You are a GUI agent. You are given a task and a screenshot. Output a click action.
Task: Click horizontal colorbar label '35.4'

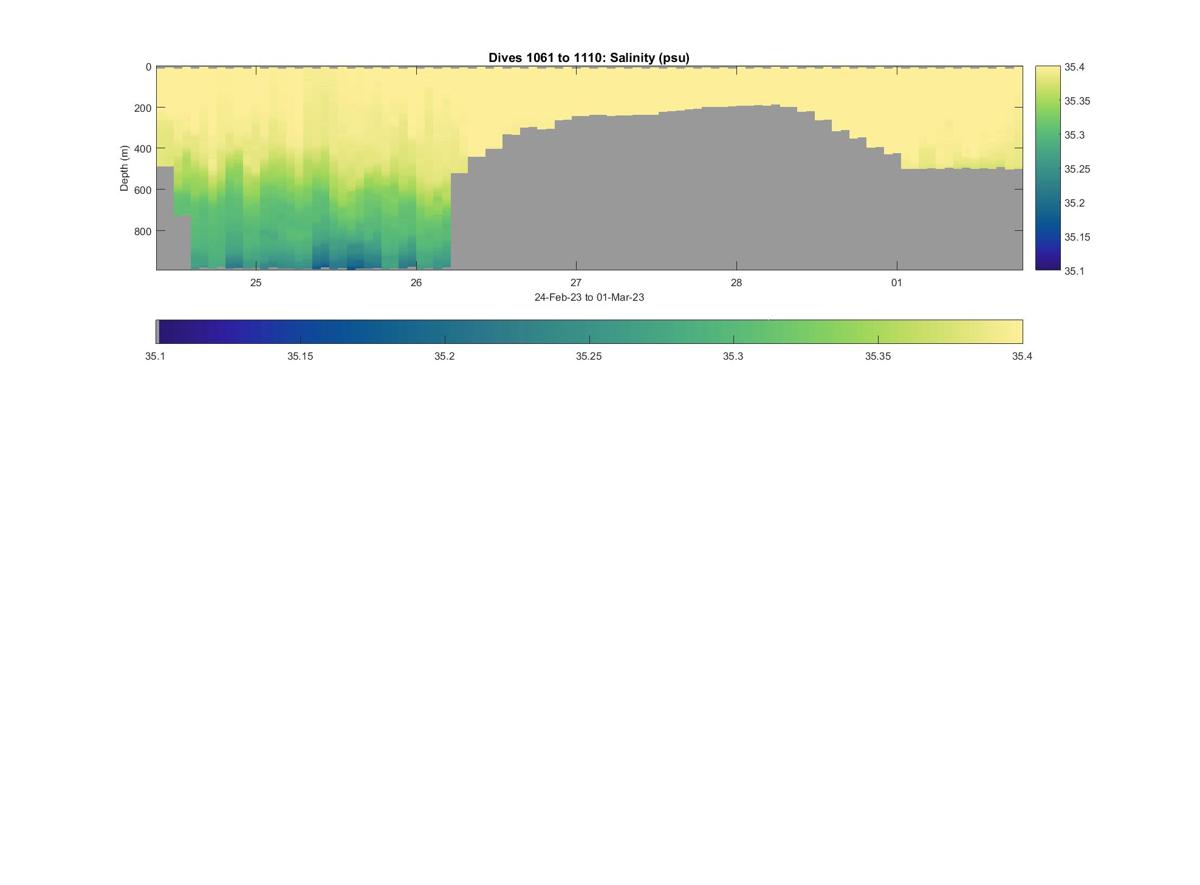coord(1022,356)
